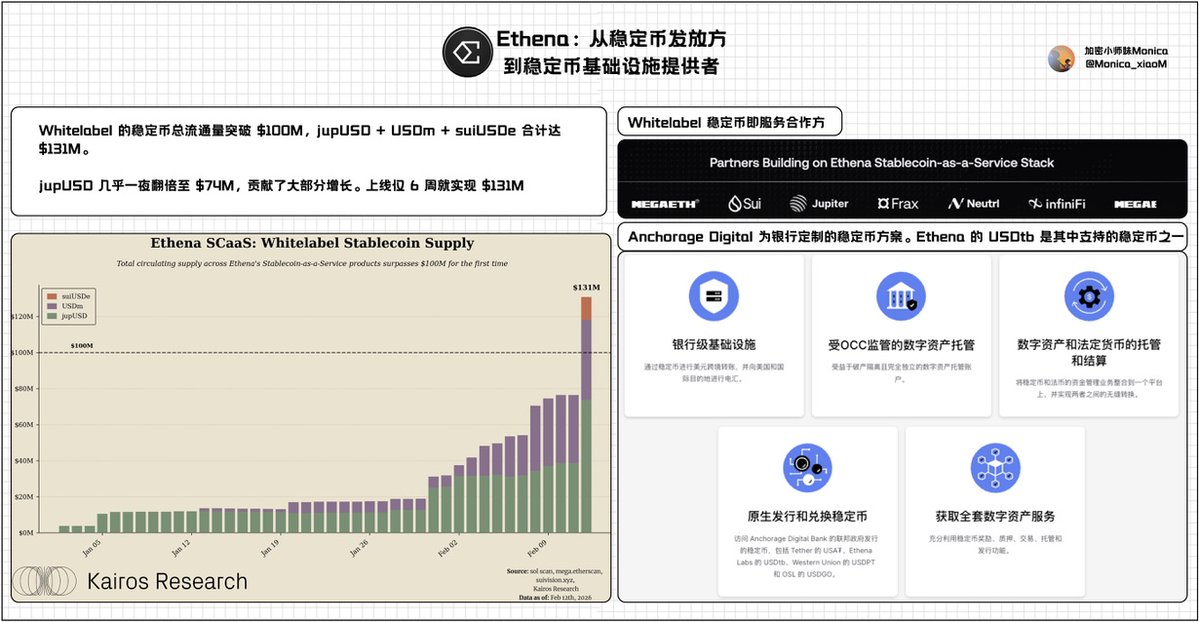Click the Kairos Research text

coord(167,581)
